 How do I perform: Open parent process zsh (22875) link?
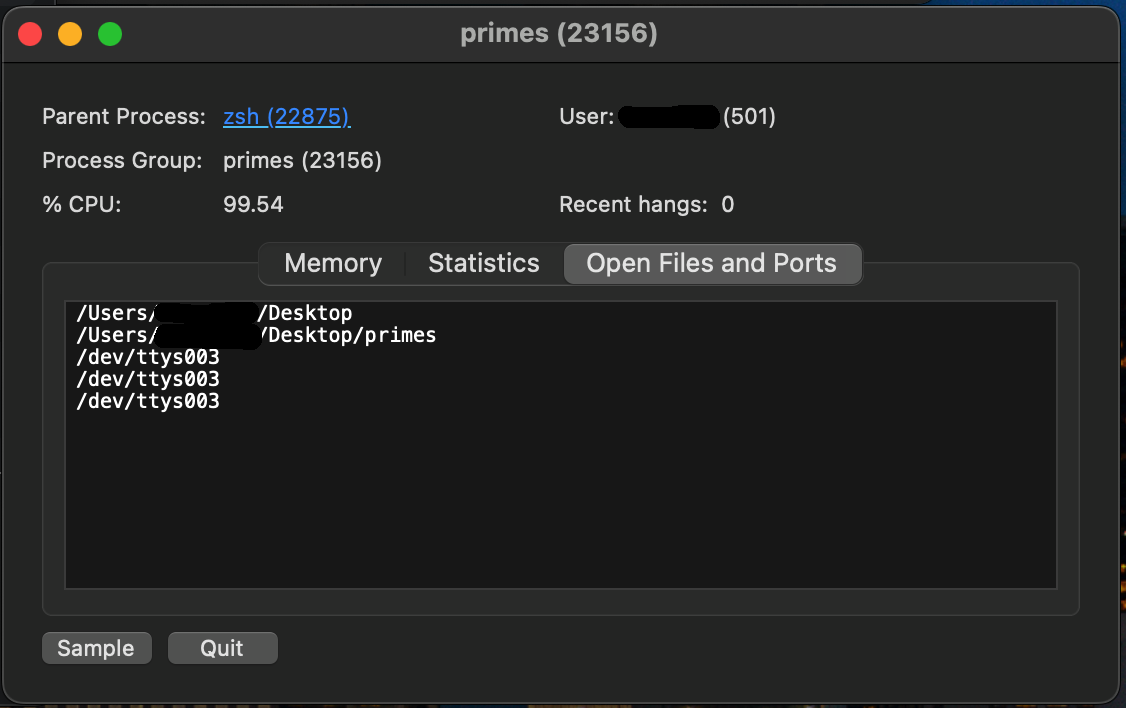point(286,117)
